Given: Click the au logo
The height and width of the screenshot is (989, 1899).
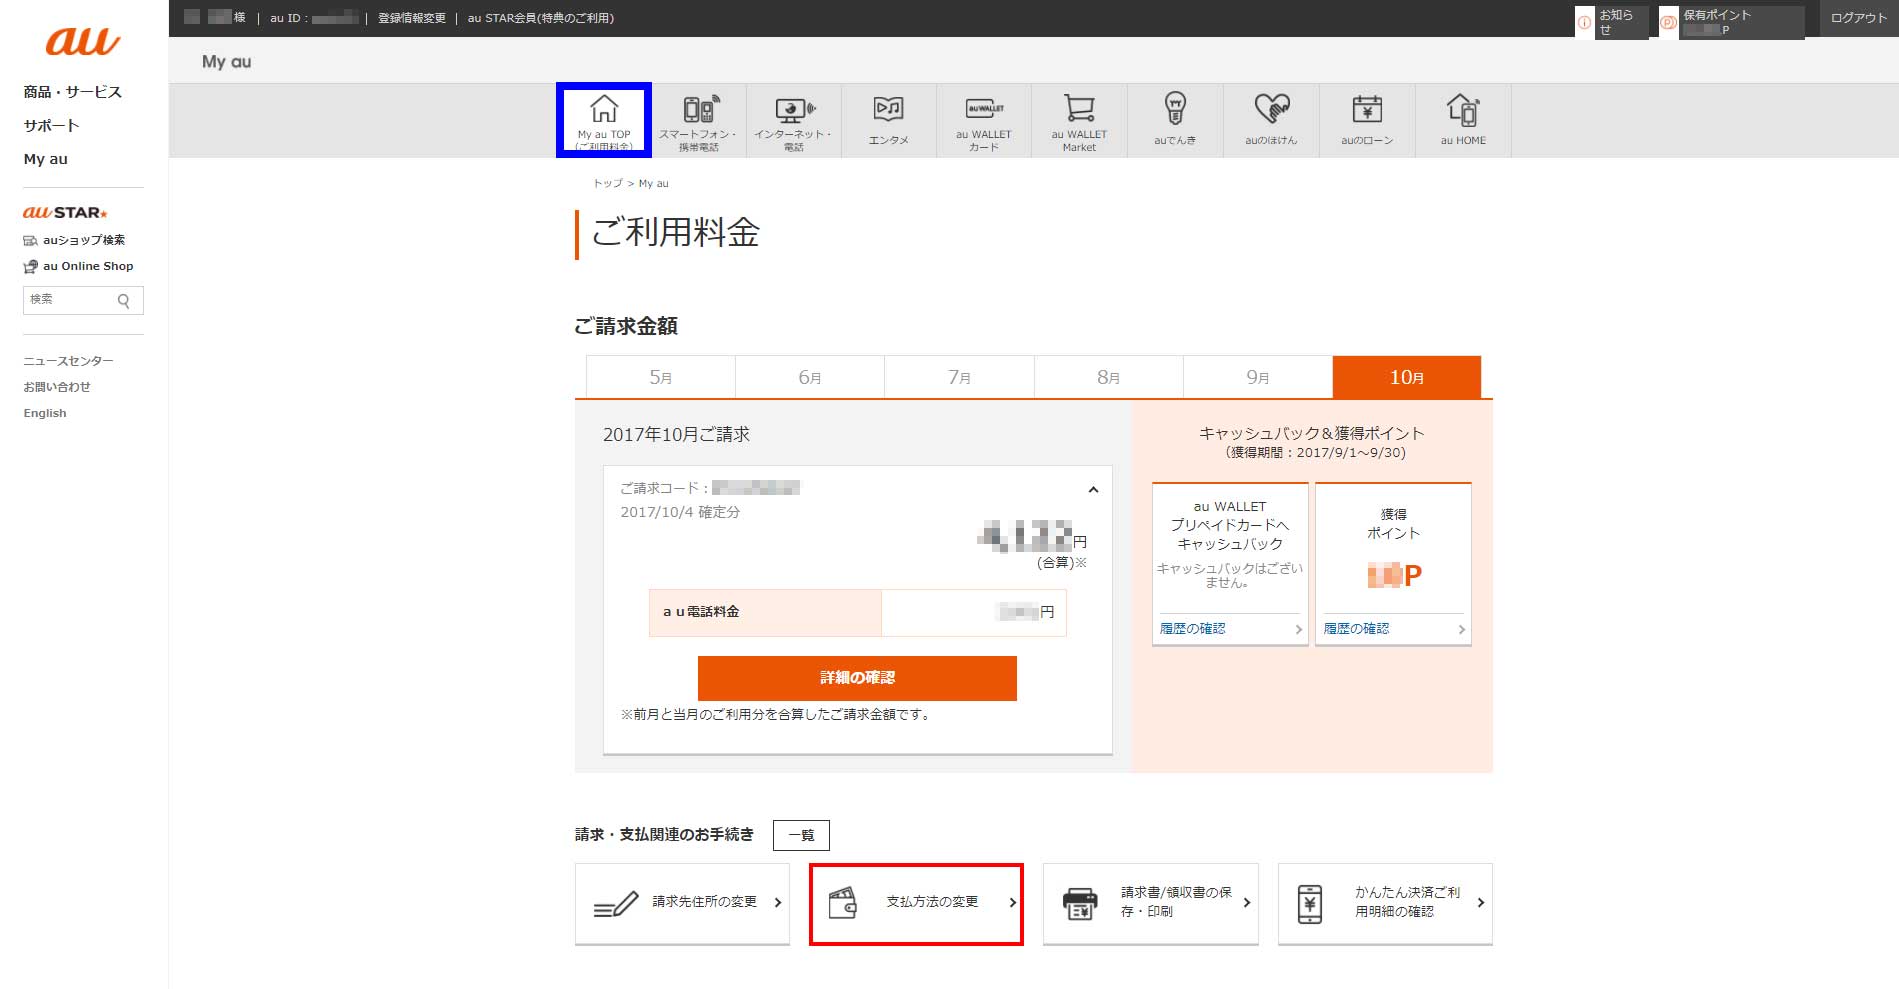Looking at the screenshot, I should click(82, 41).
